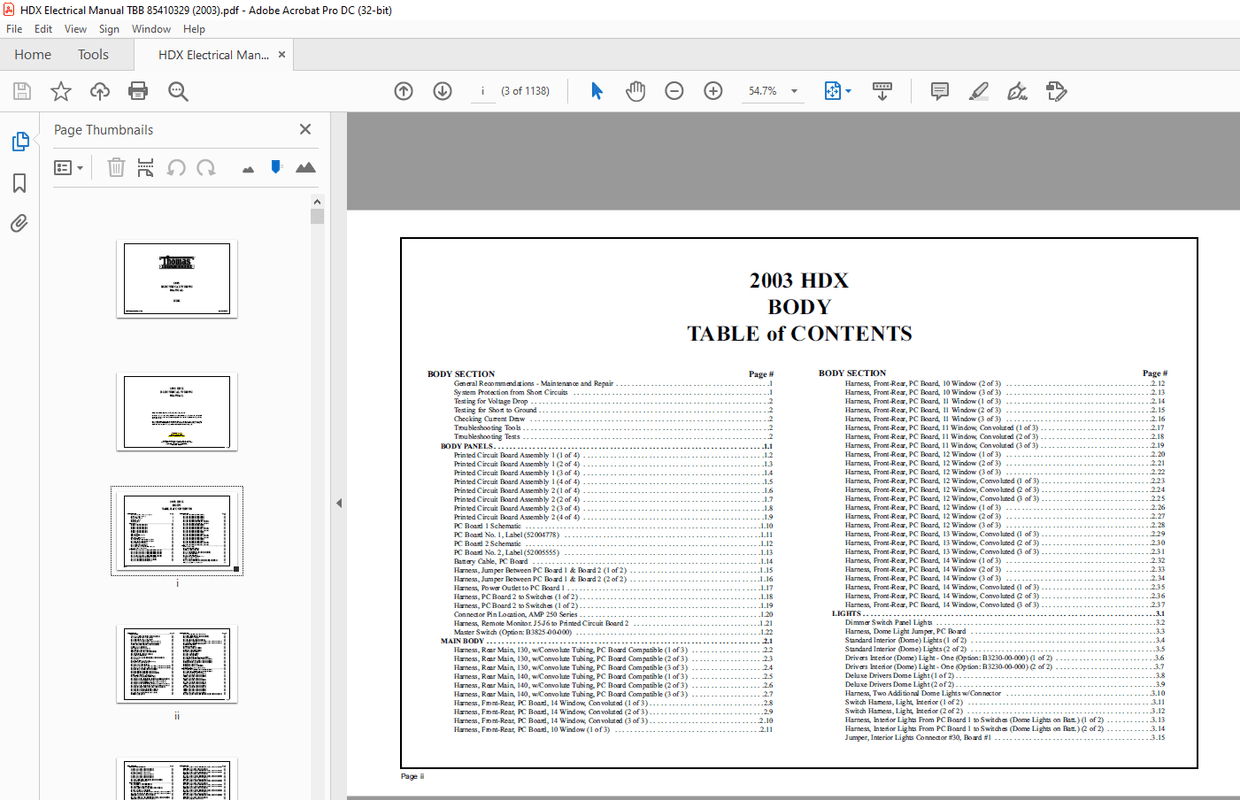
Task: Save the PDF file
Action: 21,90
